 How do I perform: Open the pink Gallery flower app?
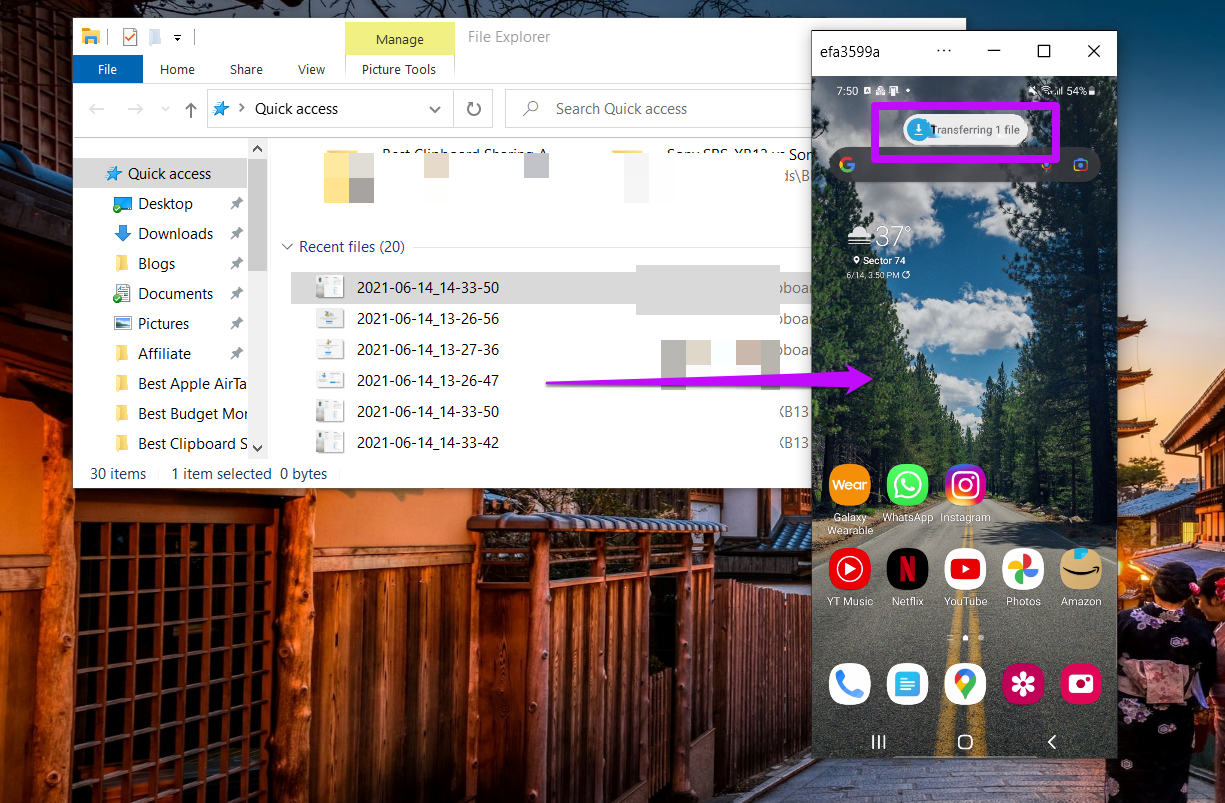point(1023,684)
